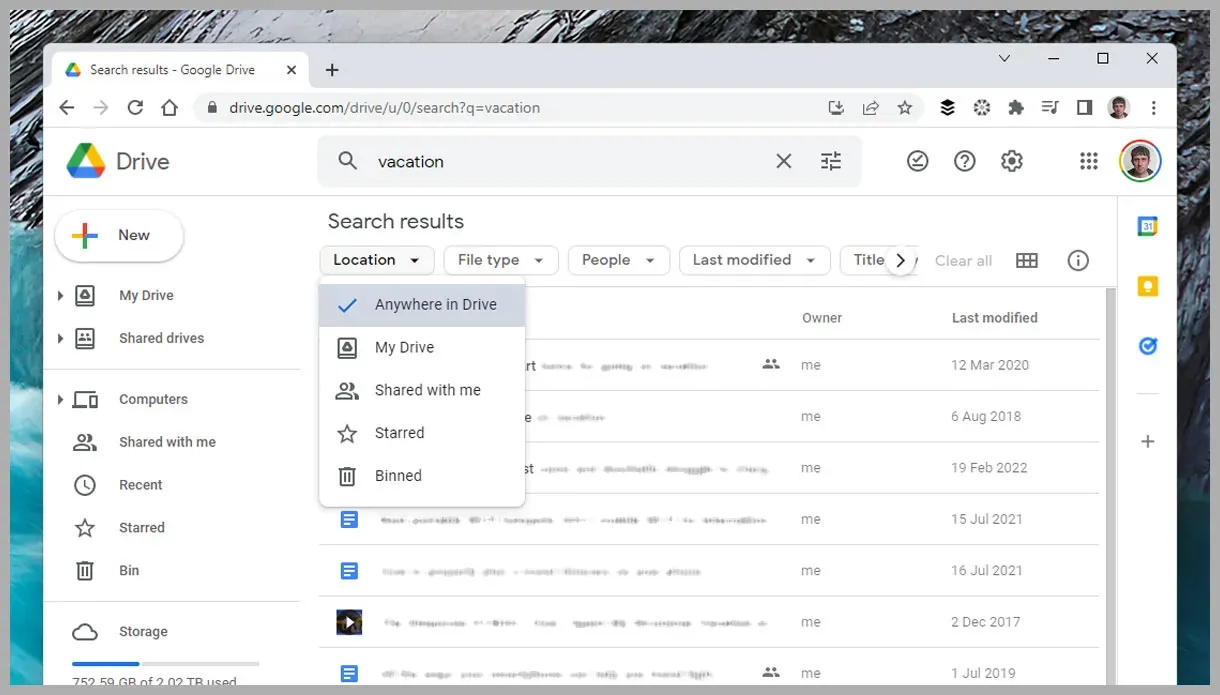This screenshot has width=1220, height=695.
Task: Click Clear all filters
Action: coord(963,260)
